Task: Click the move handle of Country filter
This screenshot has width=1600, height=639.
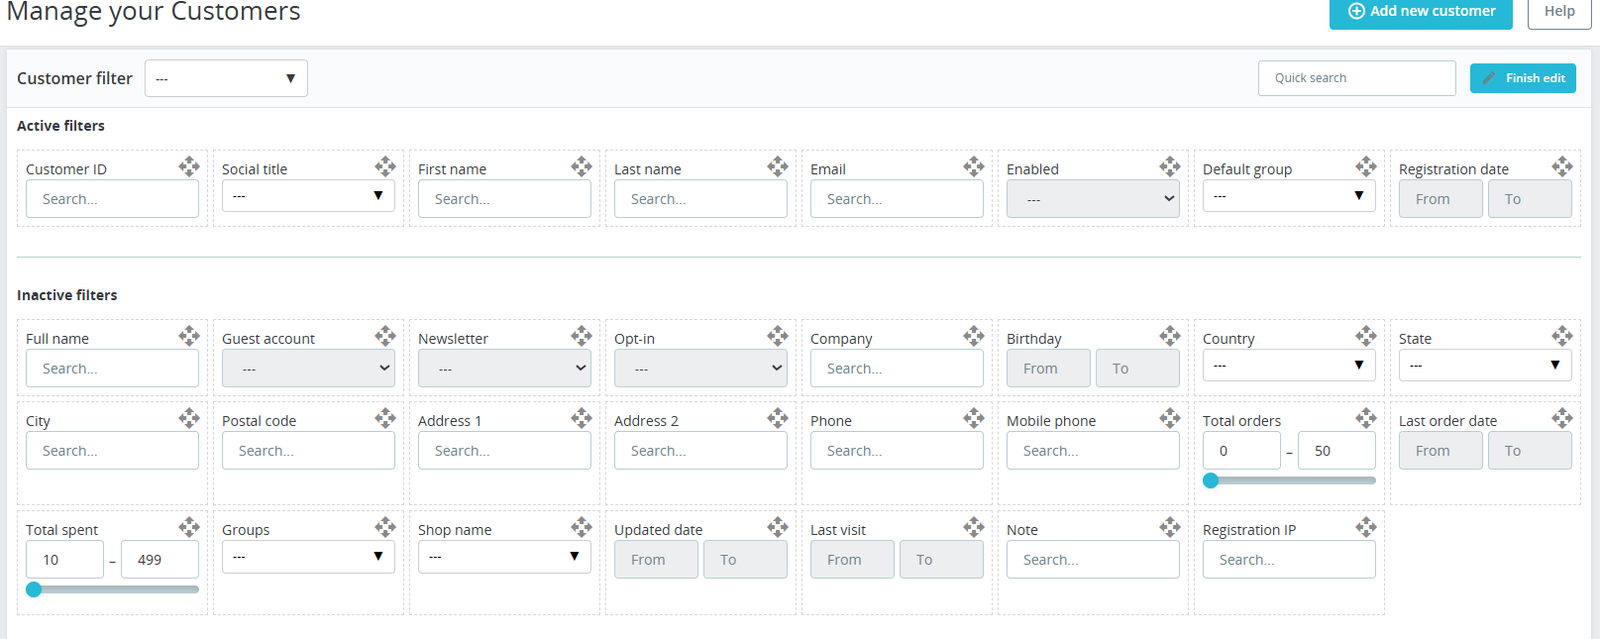Action: (x=1365, y=336)
